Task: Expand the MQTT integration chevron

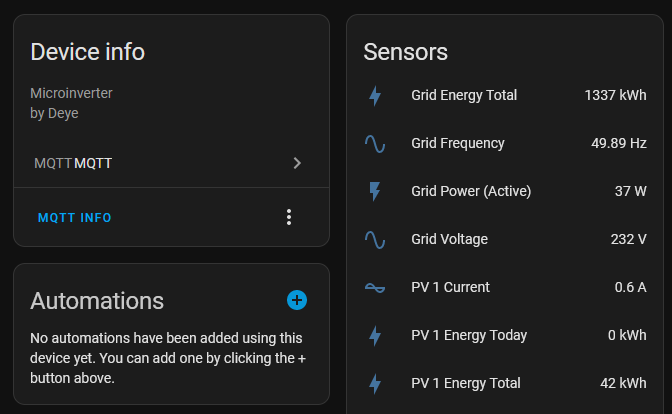Action: click(x=297, y=163)
